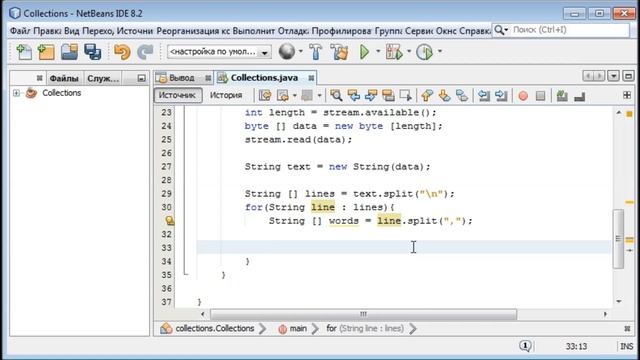The image size is (640, 360).
Task: Focus the Поиск (Ctrl+I) search field
Action: (x=569, y=30)
